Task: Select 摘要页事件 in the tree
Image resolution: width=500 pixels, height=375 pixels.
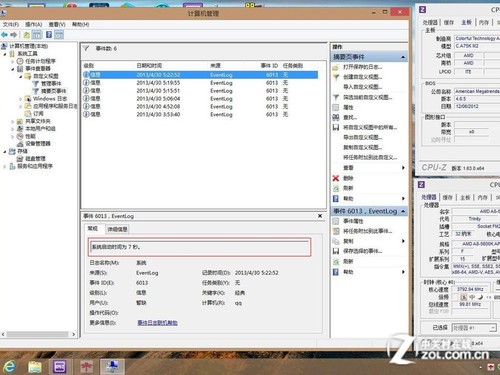Action: (53, 91)
